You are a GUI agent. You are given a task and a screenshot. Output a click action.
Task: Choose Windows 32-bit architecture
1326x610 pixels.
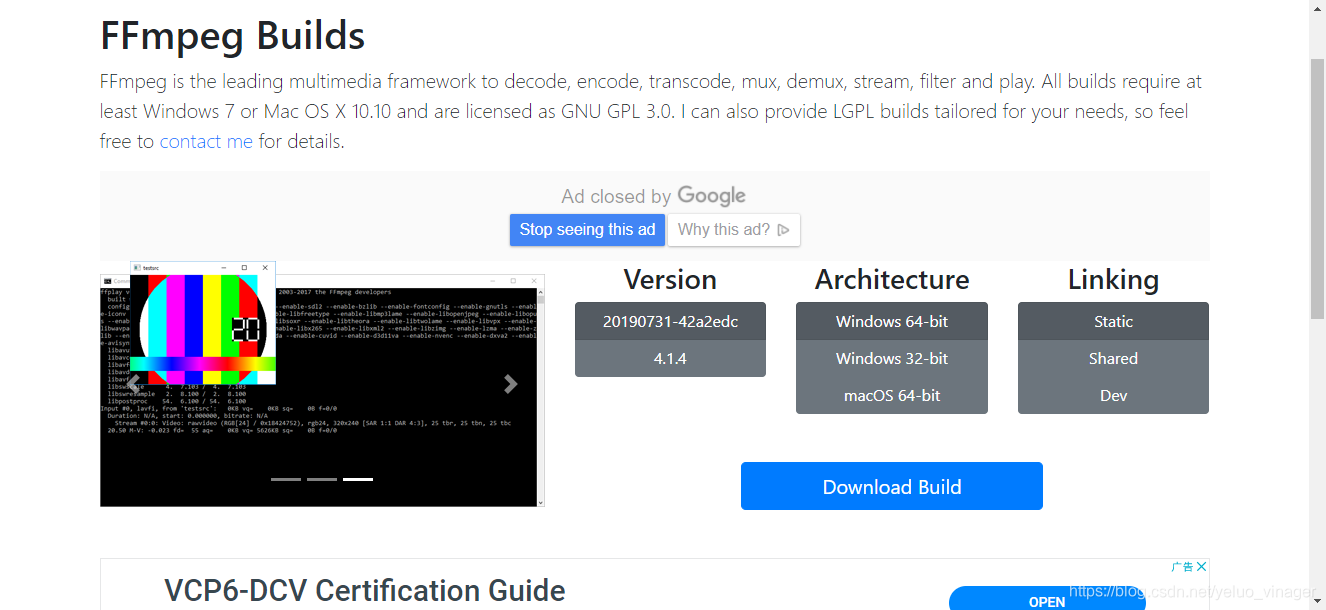(892, 358)
